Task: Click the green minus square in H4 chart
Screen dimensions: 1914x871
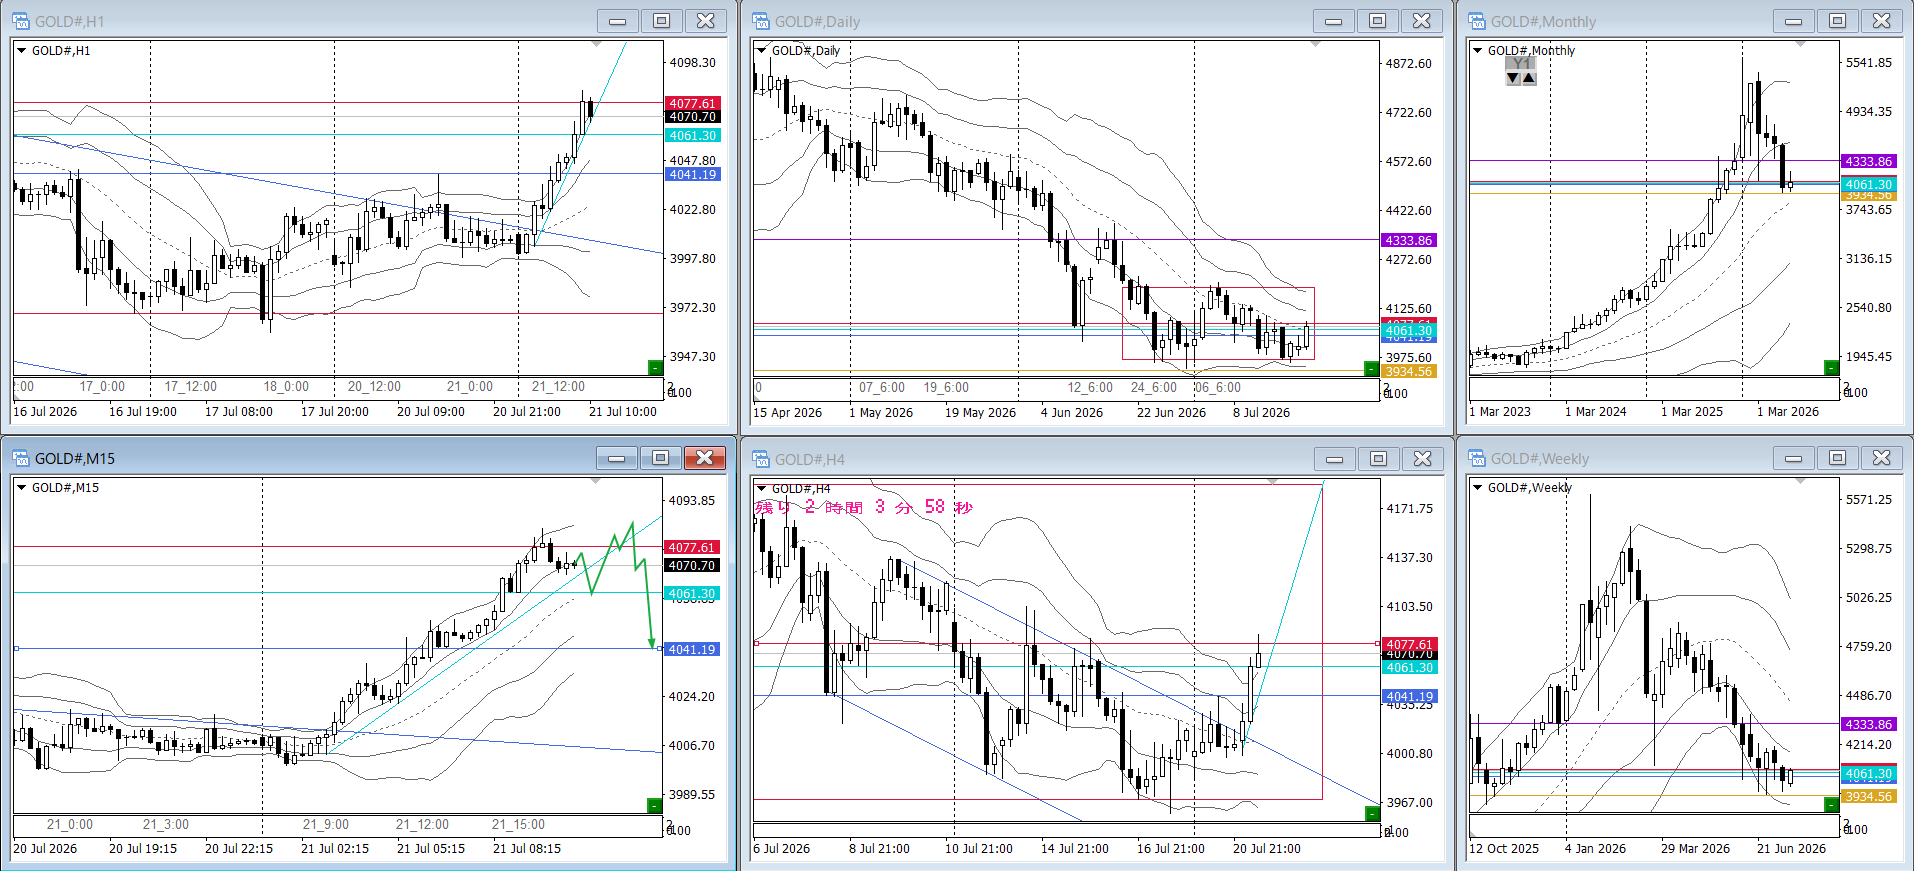Action: (1372, 814)
